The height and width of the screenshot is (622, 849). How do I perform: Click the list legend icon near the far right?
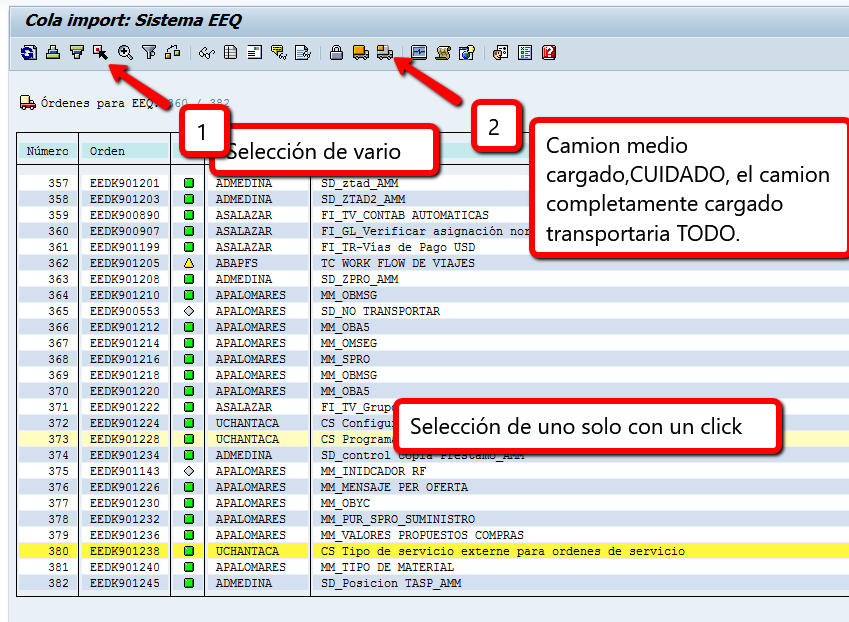[523, 52]
